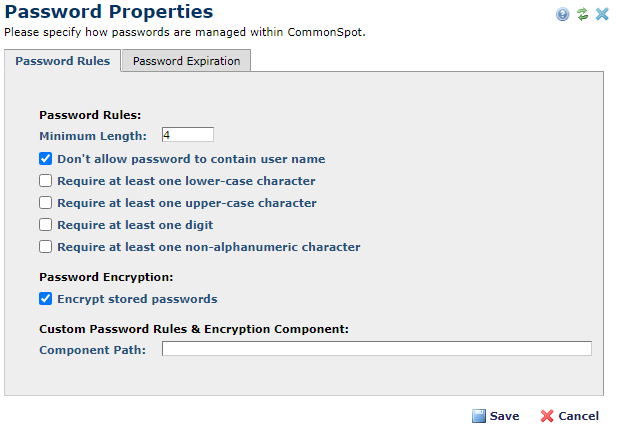Click the blue floppy disk Save icon
This screenshot has height=430, width=619.
(x=479, y=416)
